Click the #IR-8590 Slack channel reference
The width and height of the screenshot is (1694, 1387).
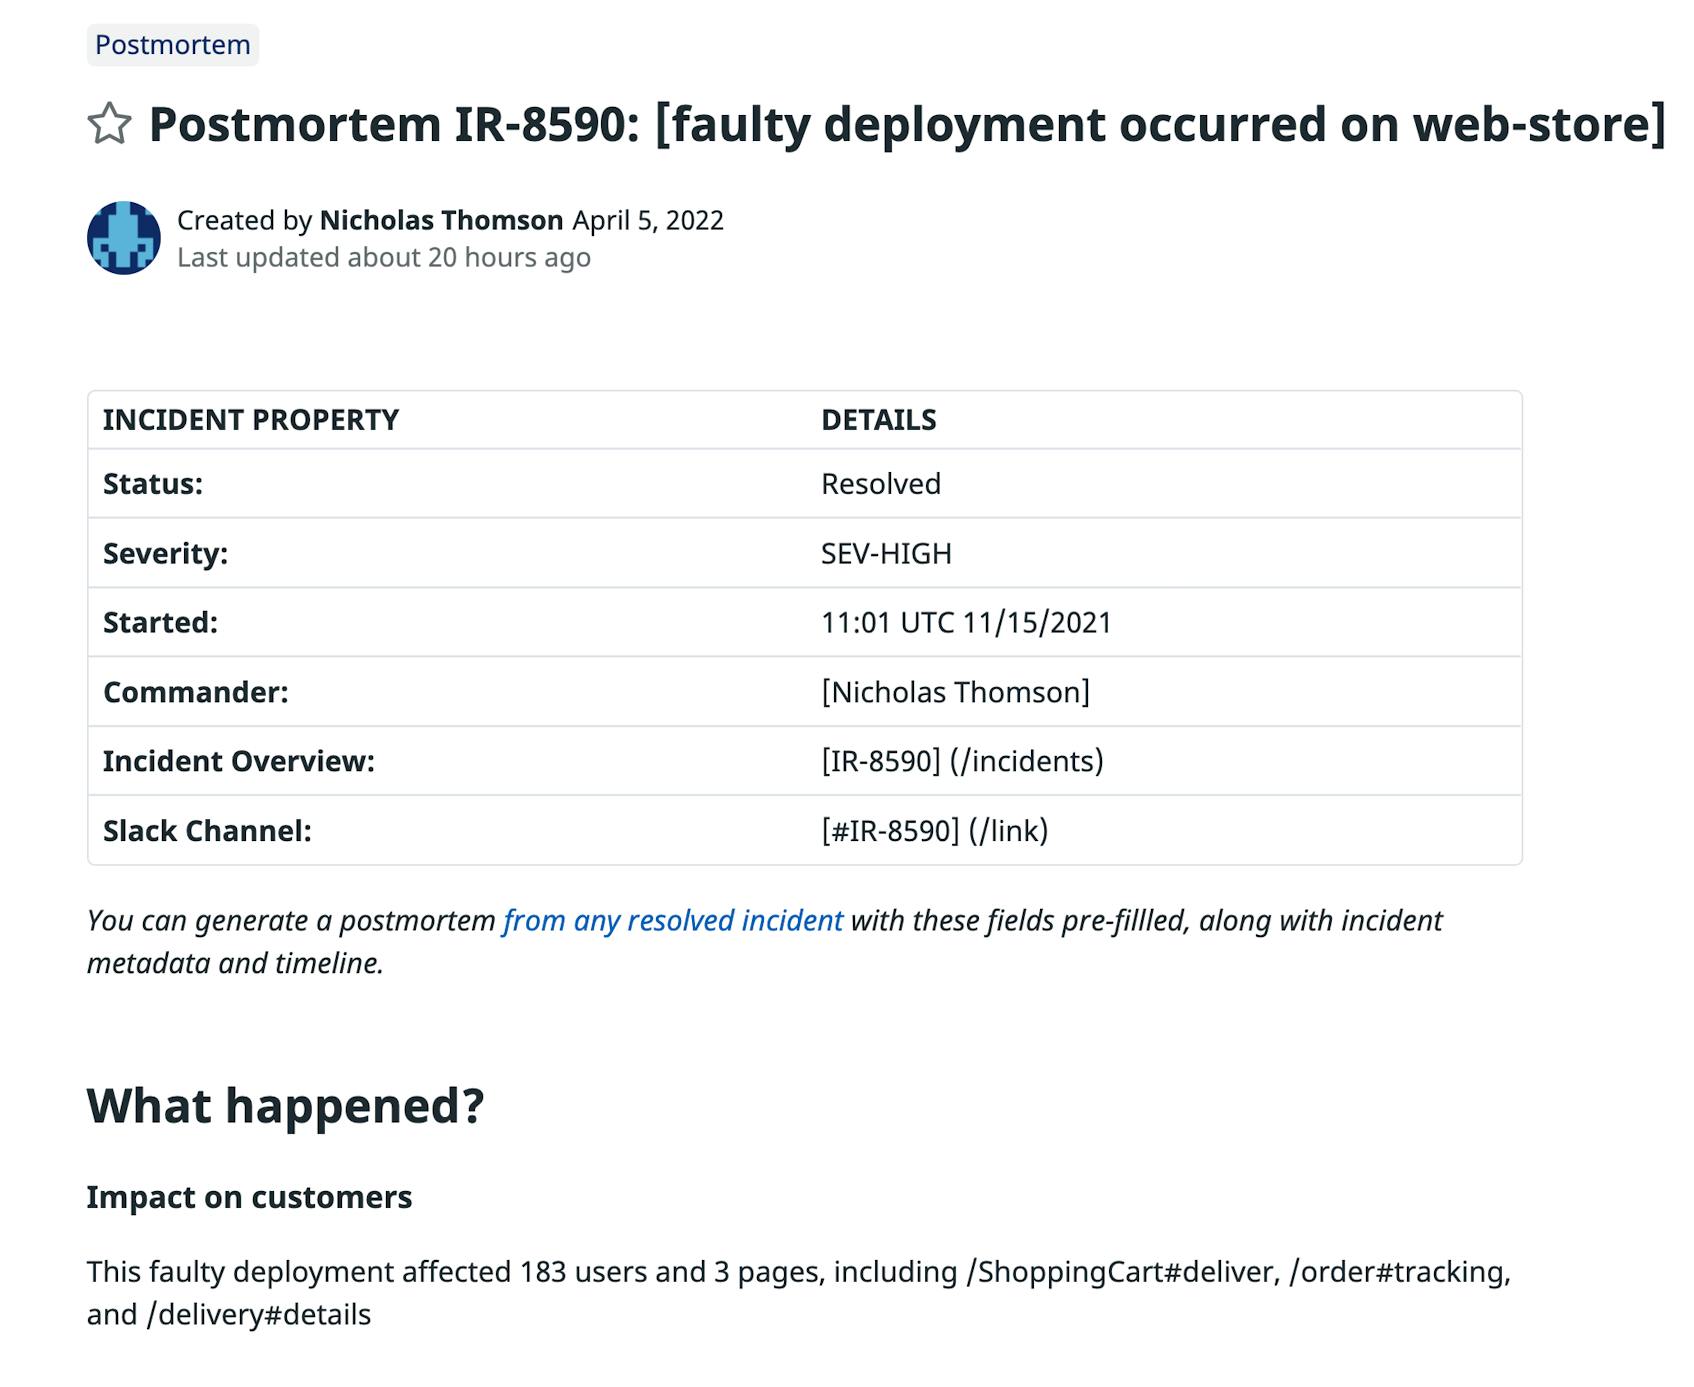[934, 830]
